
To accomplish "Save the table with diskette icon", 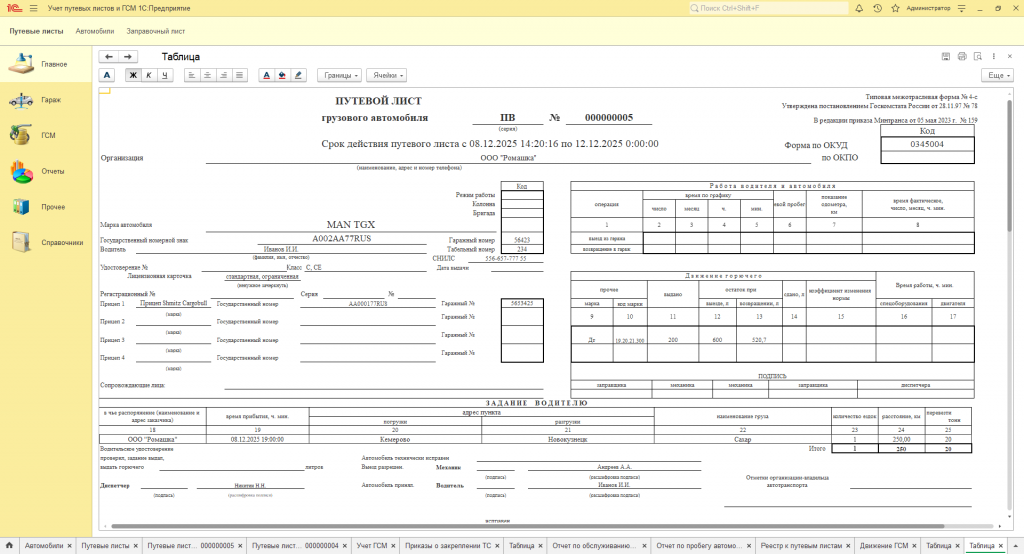I will [946, 57].
